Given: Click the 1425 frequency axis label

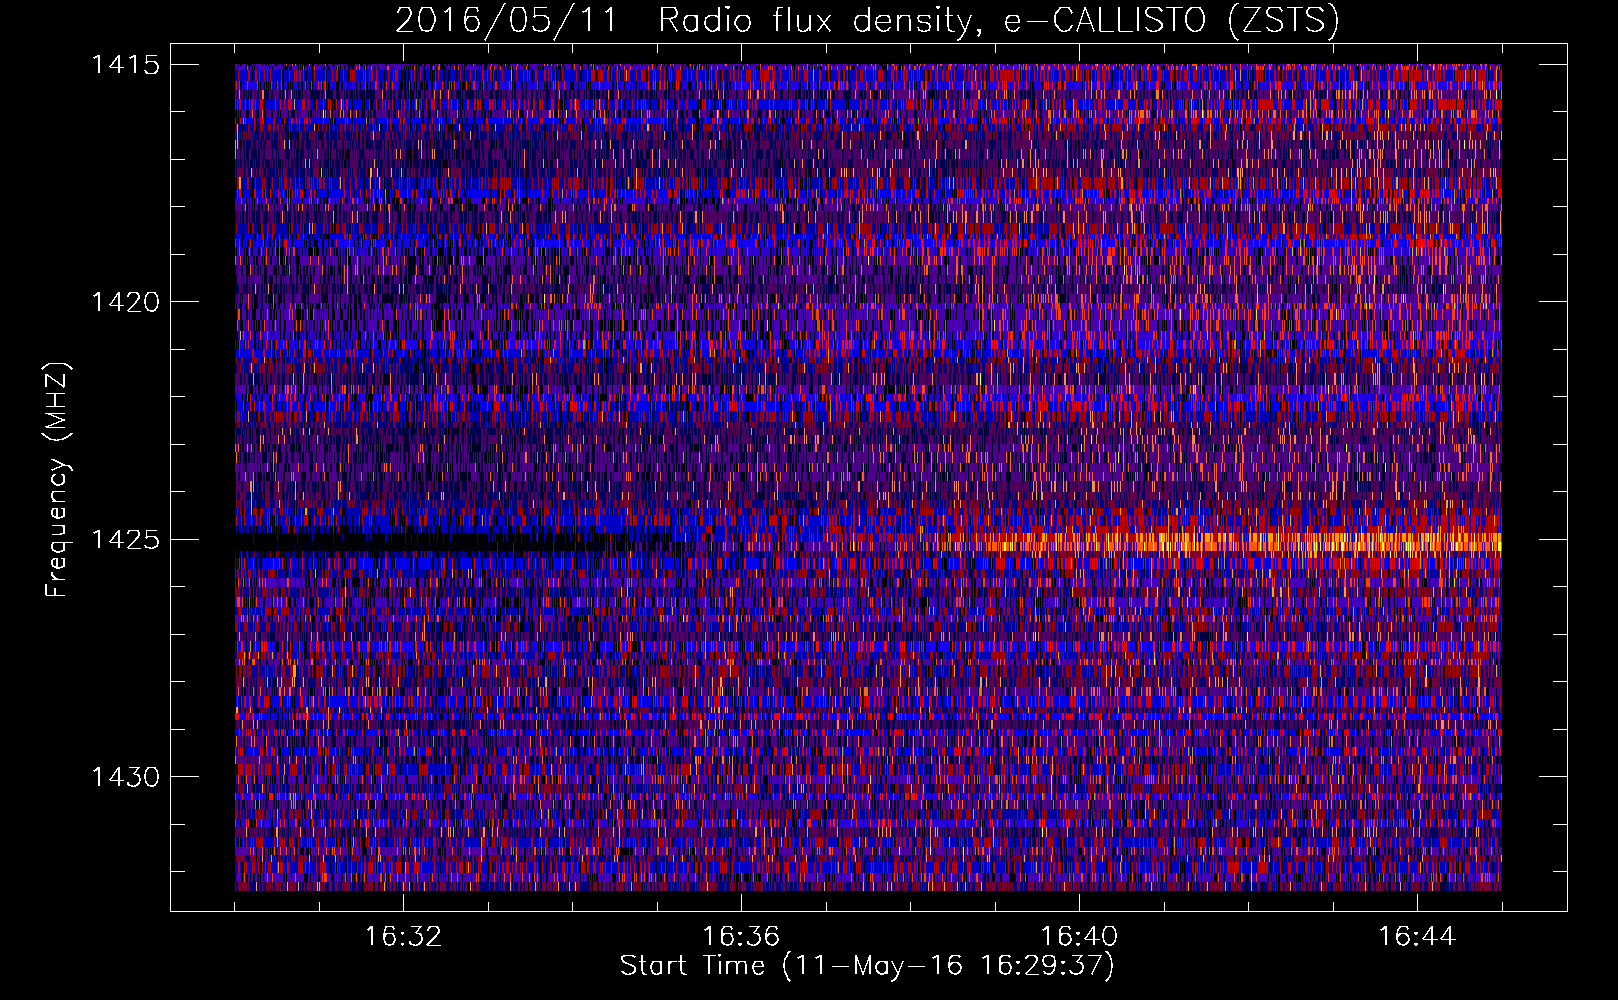Looking at the screenshot, I should [x=125, y=540].
